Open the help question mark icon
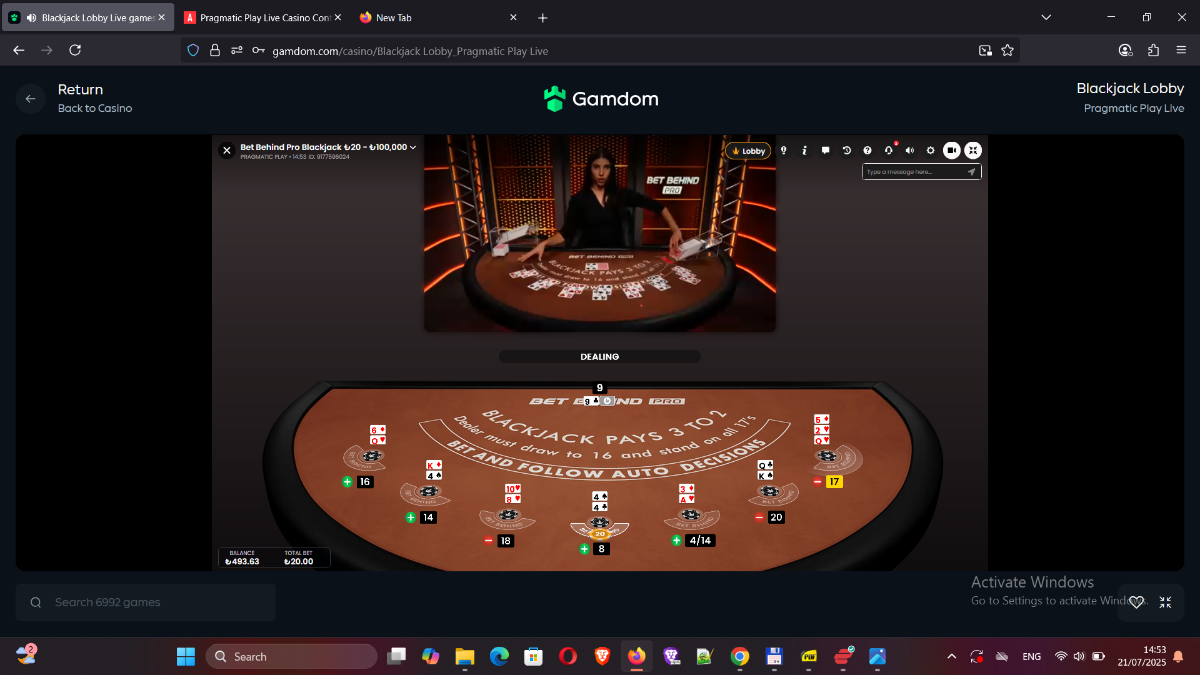The width and height of the screenshot is (1200, 675). 867,151
